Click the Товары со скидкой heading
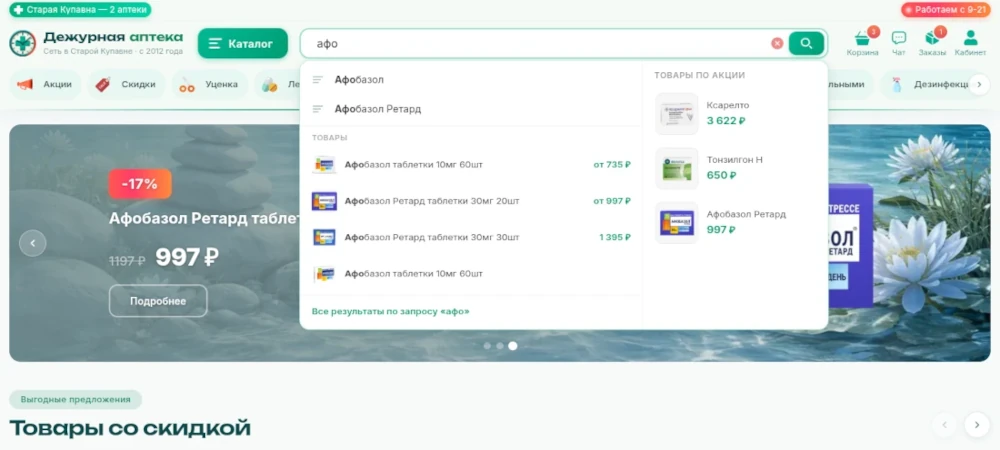 point(130,428)
